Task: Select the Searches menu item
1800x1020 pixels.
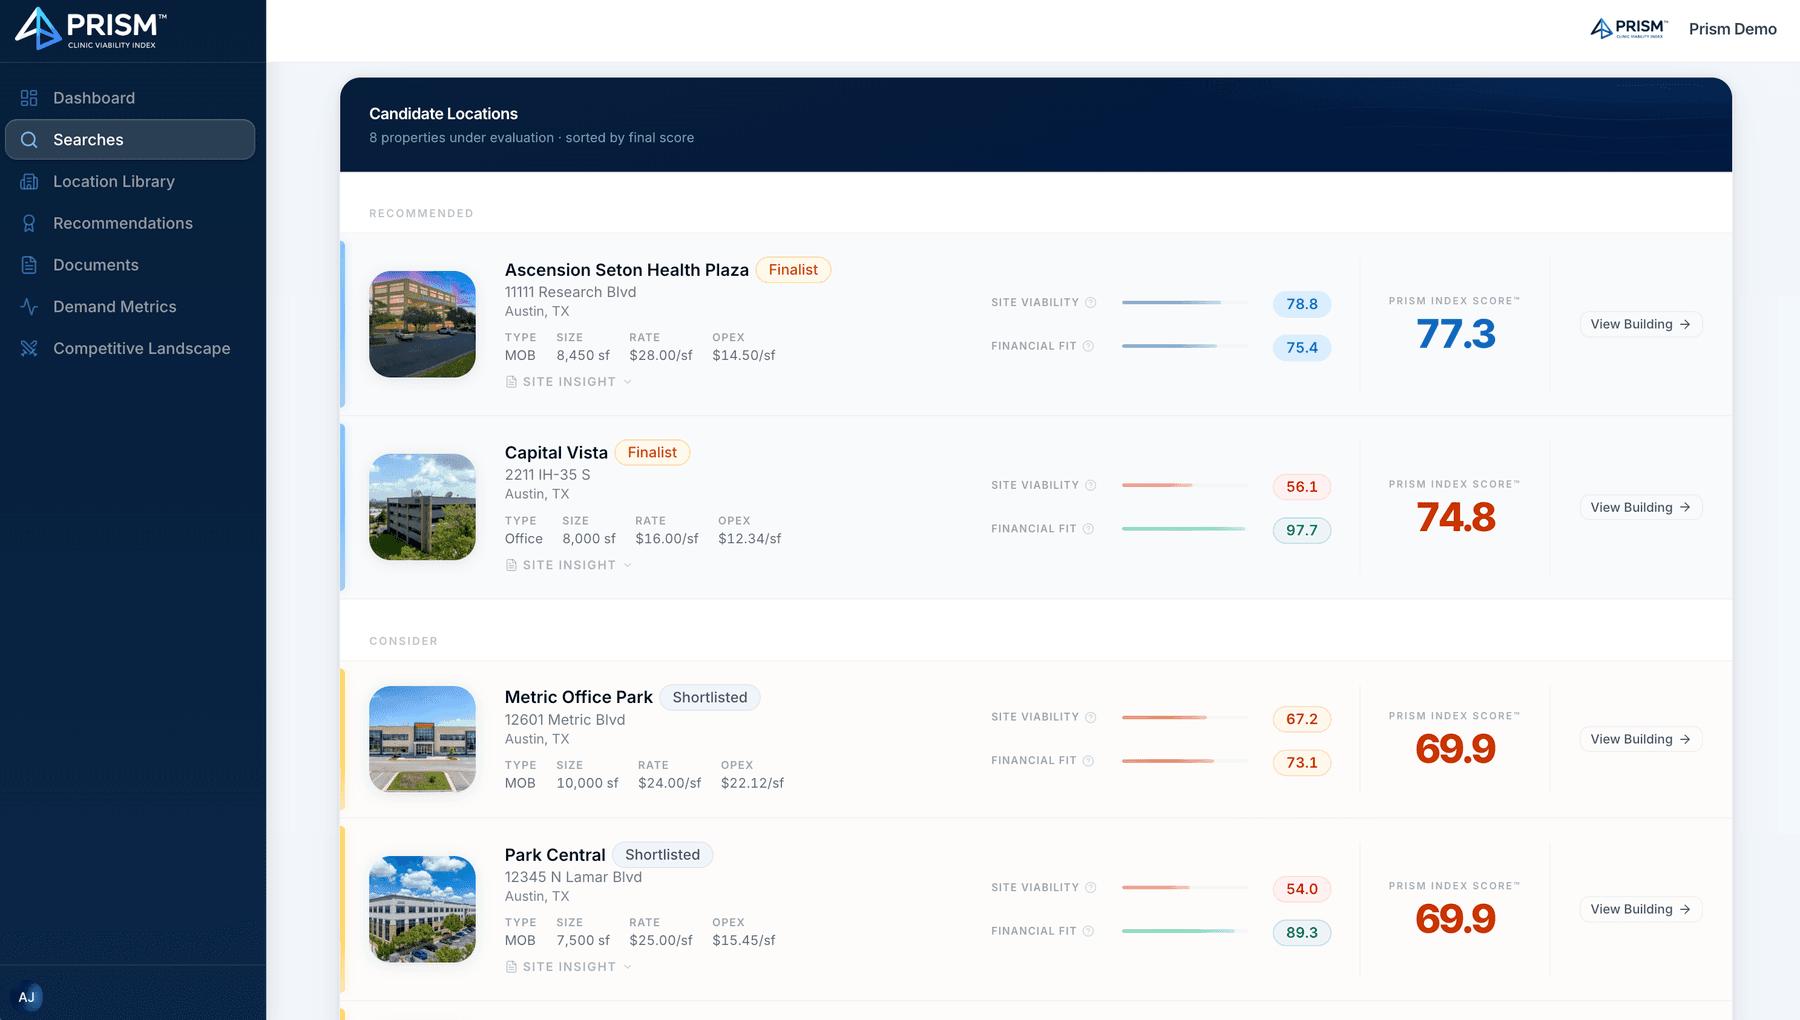Action: (130, 140)
